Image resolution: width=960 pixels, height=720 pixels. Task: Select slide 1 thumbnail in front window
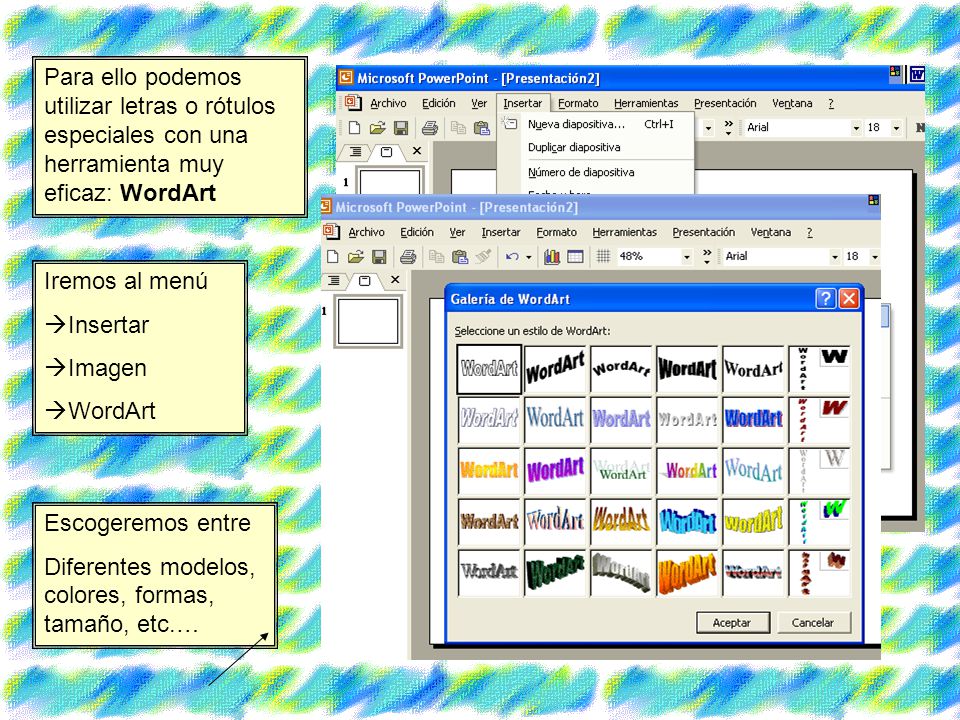[368, 321]
